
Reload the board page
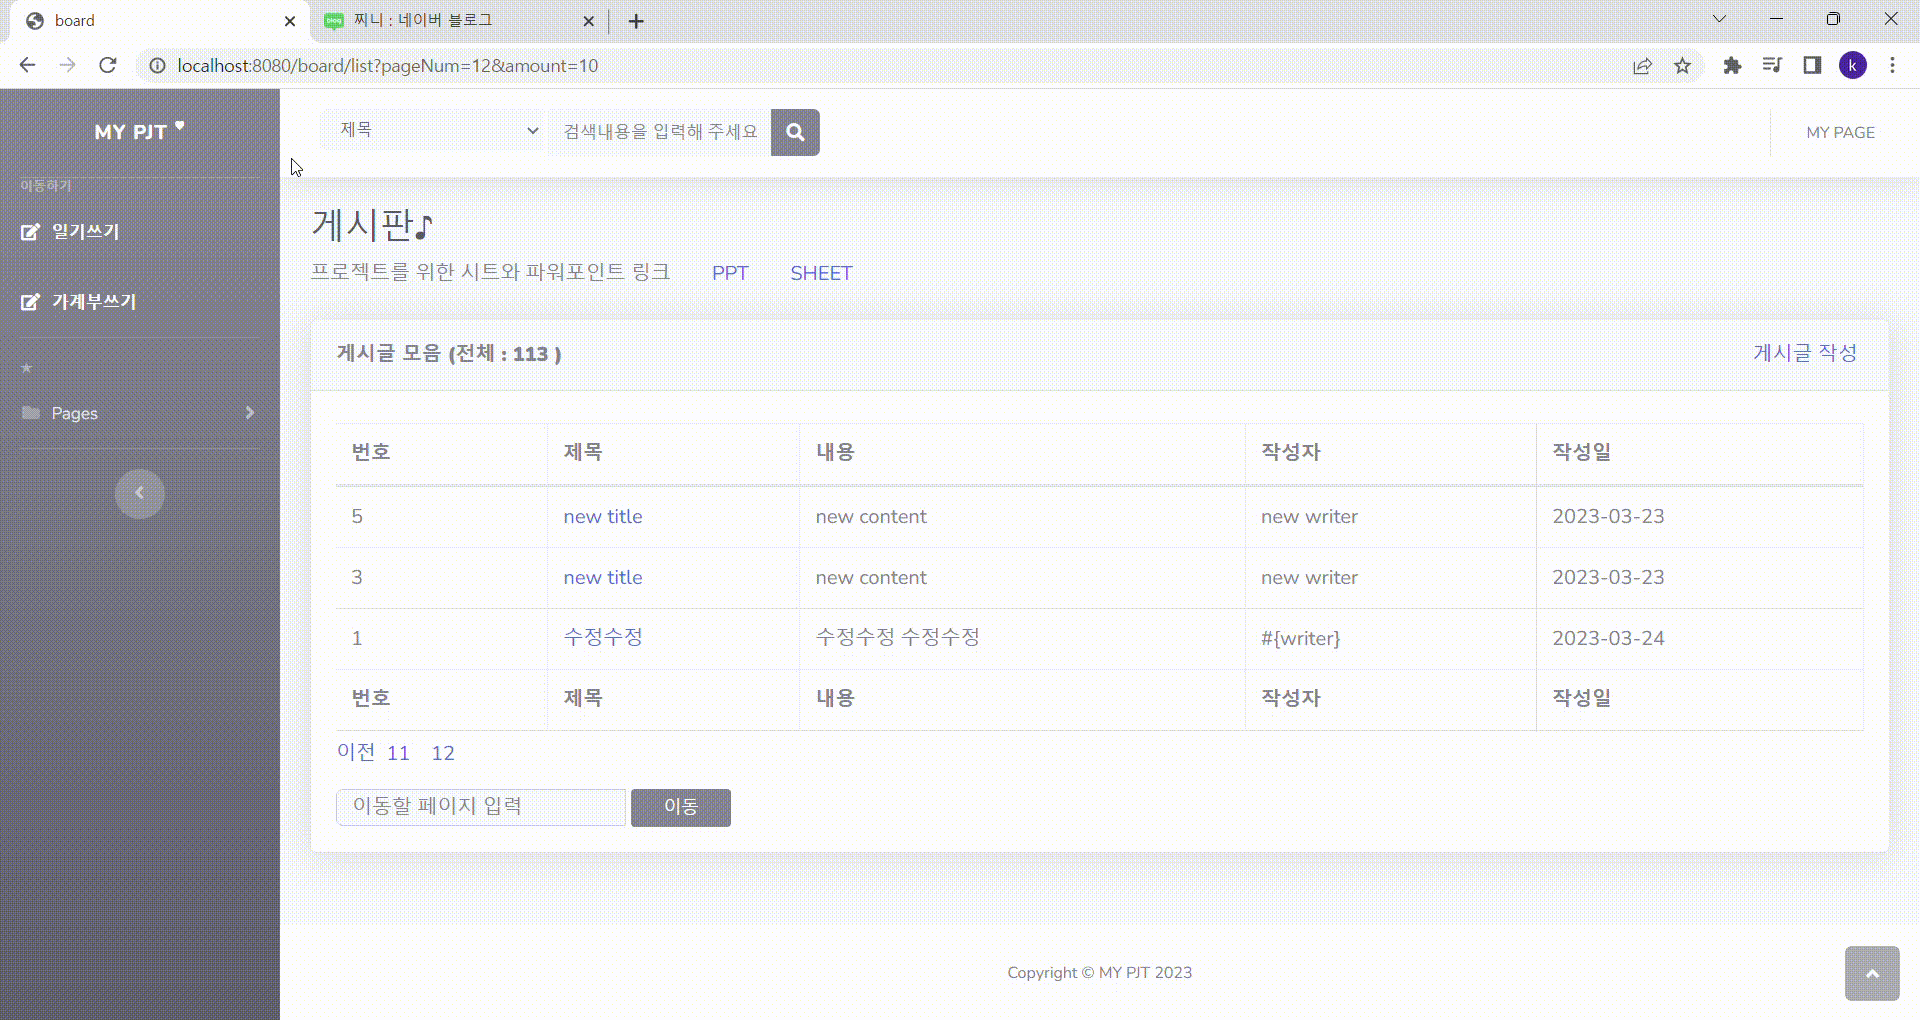point(108,65)
